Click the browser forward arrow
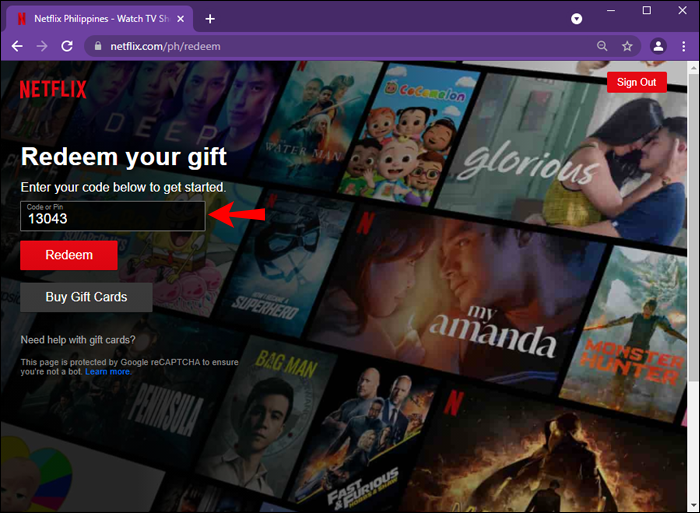This screenshot has height=513, width=700. tap(42, 46)
